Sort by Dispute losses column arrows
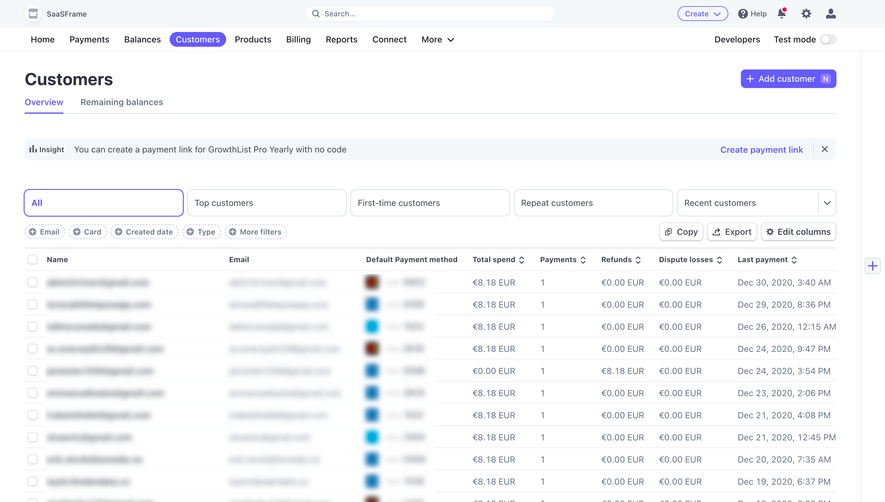The width and height of the screenshot is (885, 502). click(x=720, y=260)
